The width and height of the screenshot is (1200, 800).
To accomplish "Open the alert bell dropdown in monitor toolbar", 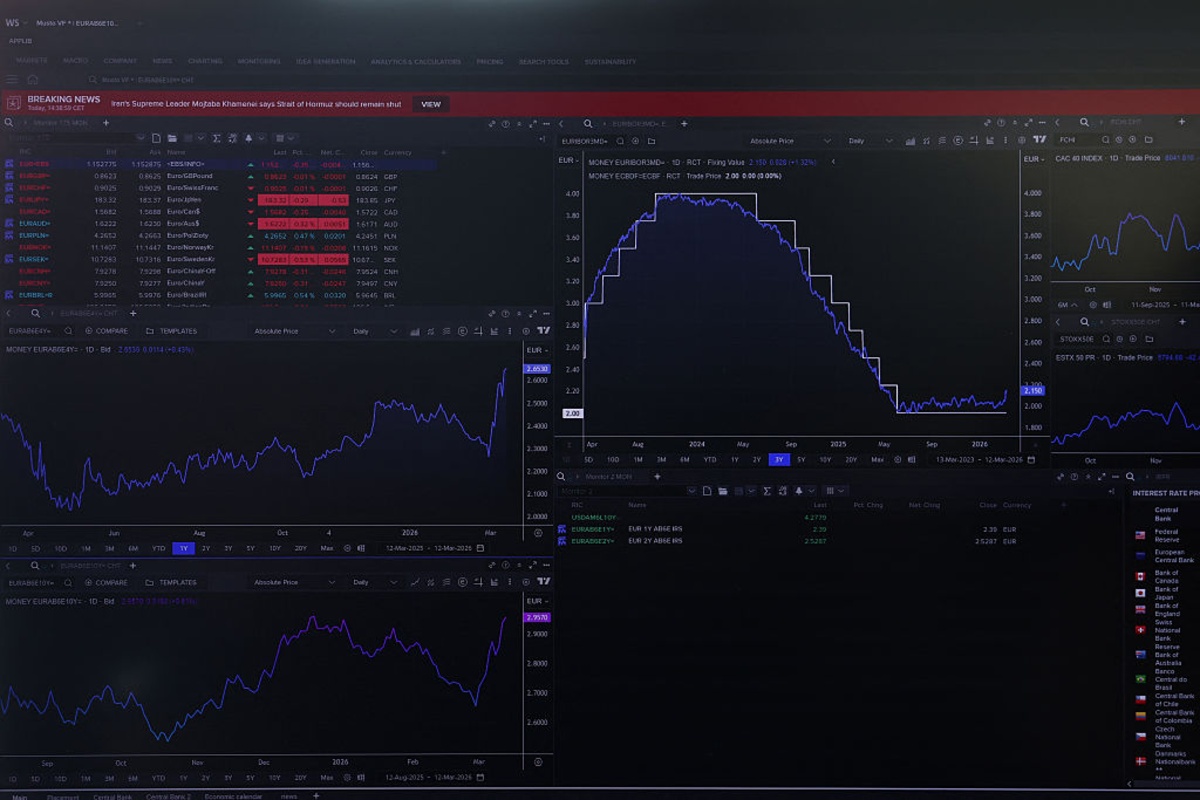I will click(x=254, y=138).
